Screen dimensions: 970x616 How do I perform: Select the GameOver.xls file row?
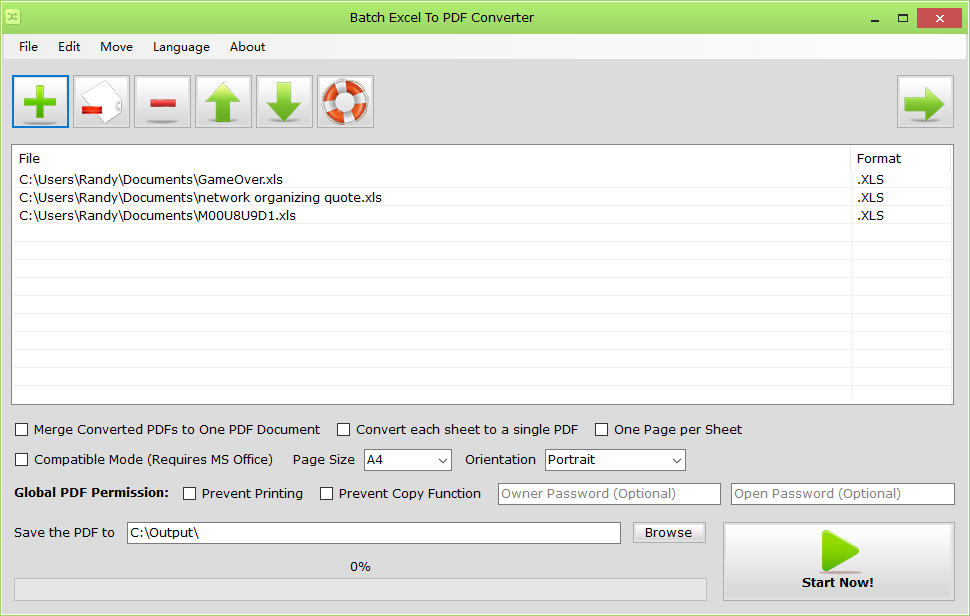[482, 179]
